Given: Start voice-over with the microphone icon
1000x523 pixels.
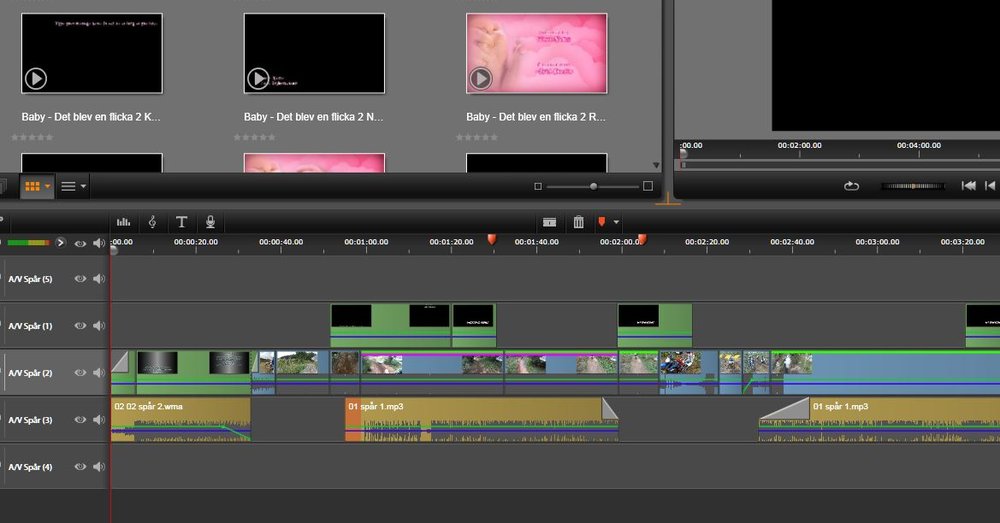Looking at the screenshot, I should 210,222.
